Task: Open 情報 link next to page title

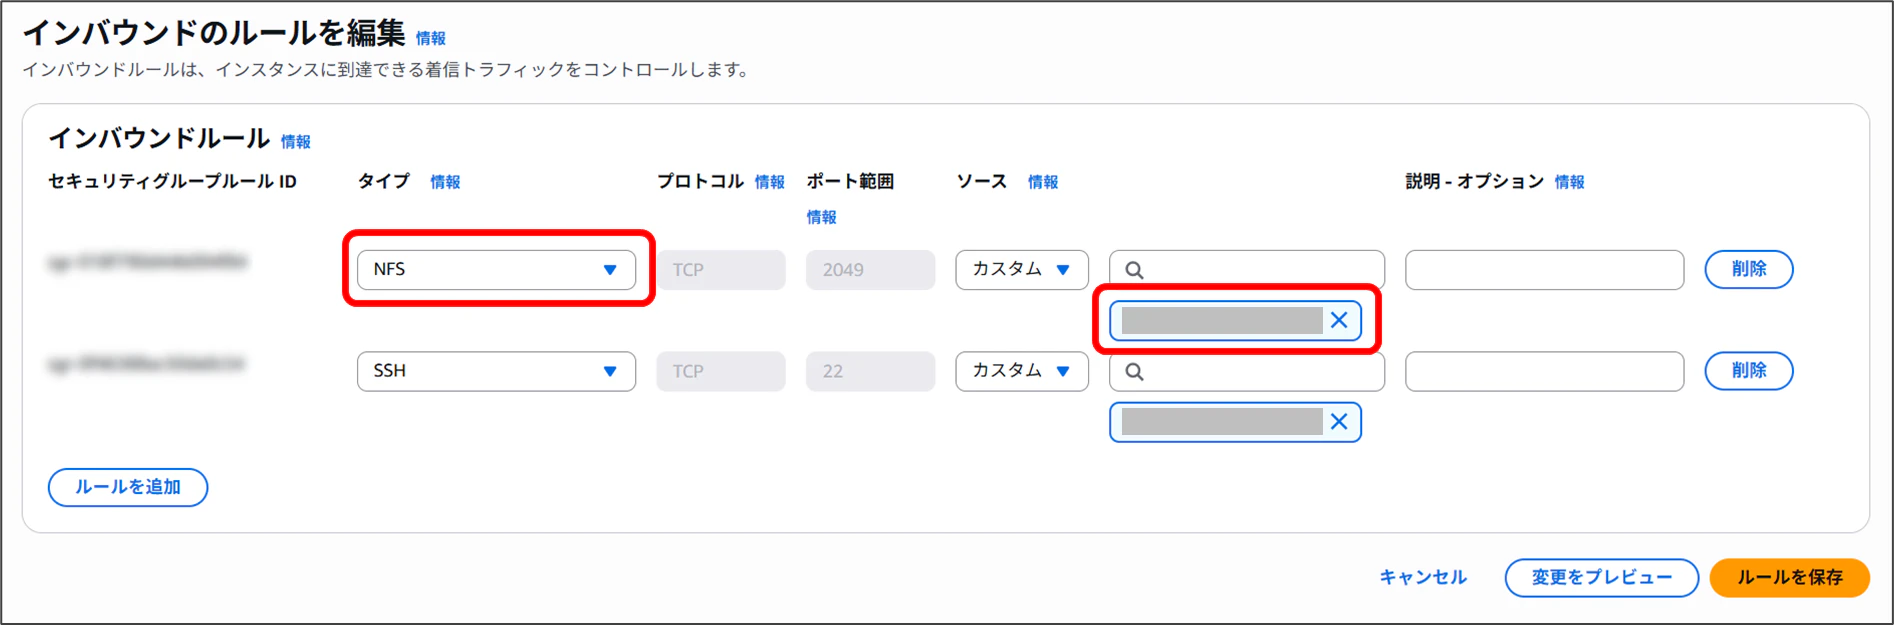Action: coord(431,38)
